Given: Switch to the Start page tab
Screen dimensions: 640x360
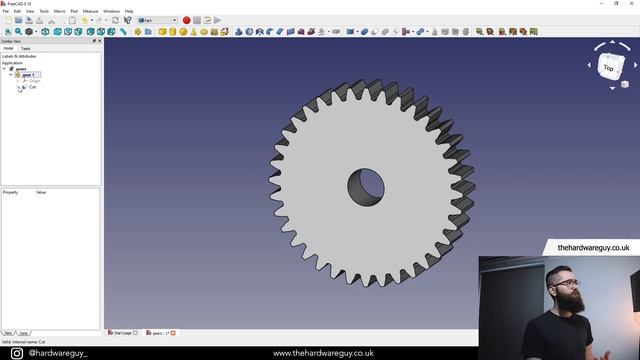Looking at the screenshot, I should click(x=122, y=333).
